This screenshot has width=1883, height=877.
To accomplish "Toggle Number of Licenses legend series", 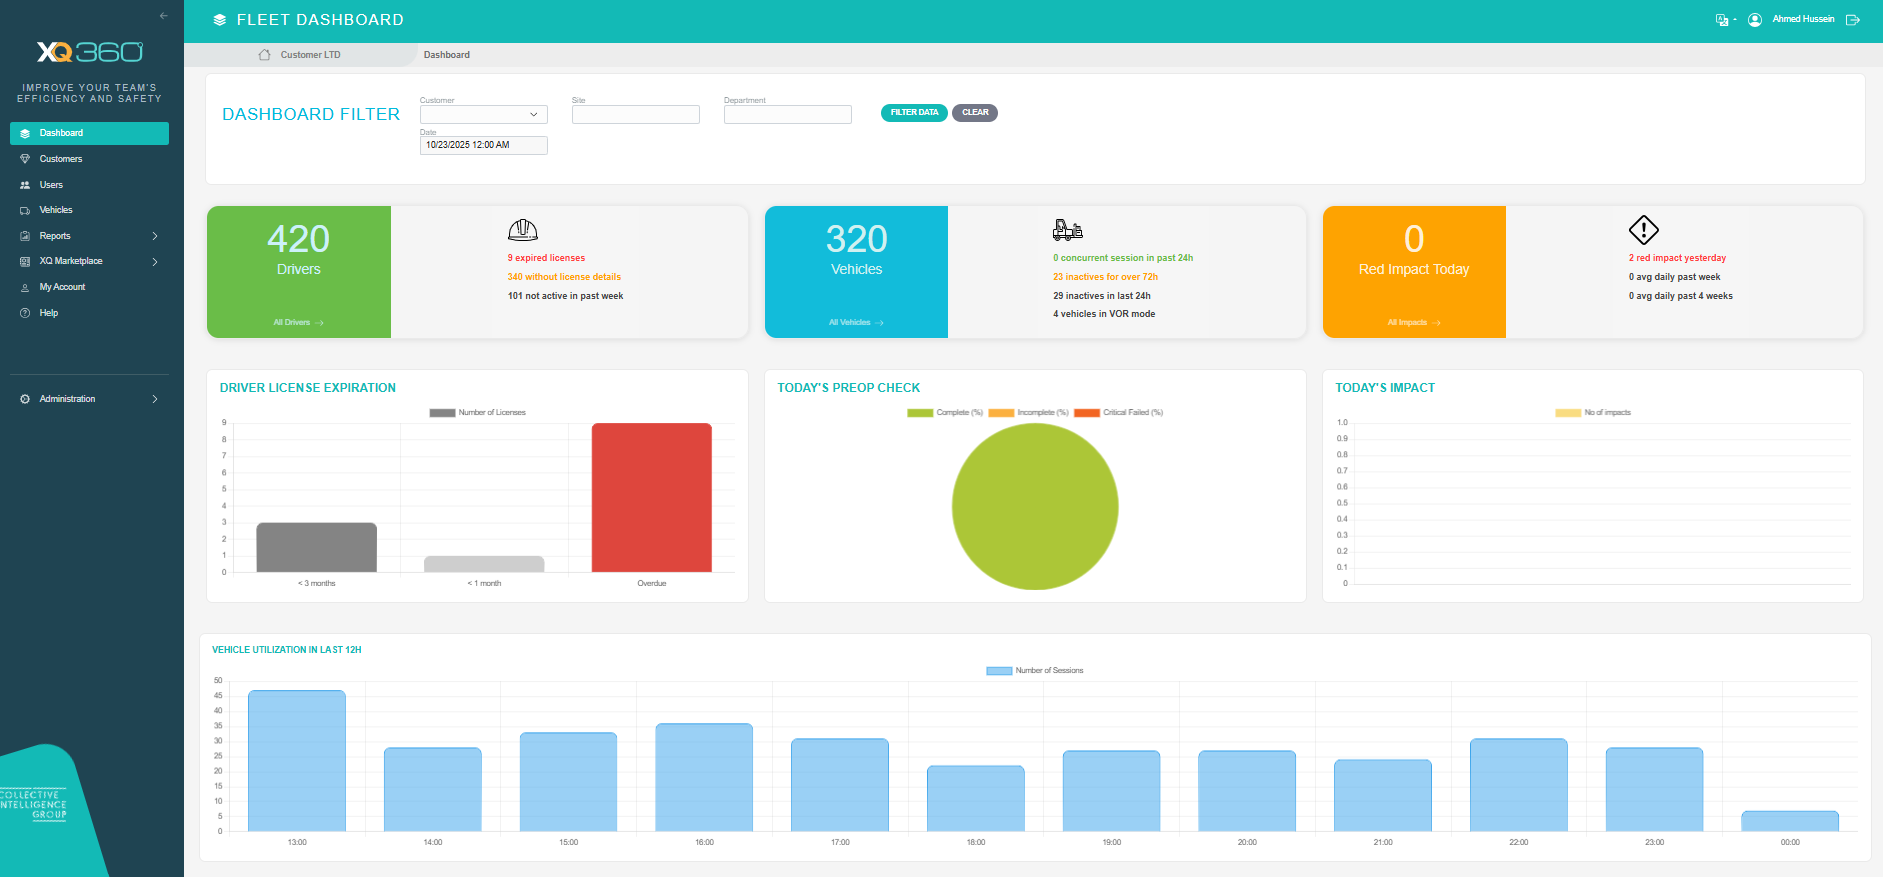I will click(x=478, y=413).
